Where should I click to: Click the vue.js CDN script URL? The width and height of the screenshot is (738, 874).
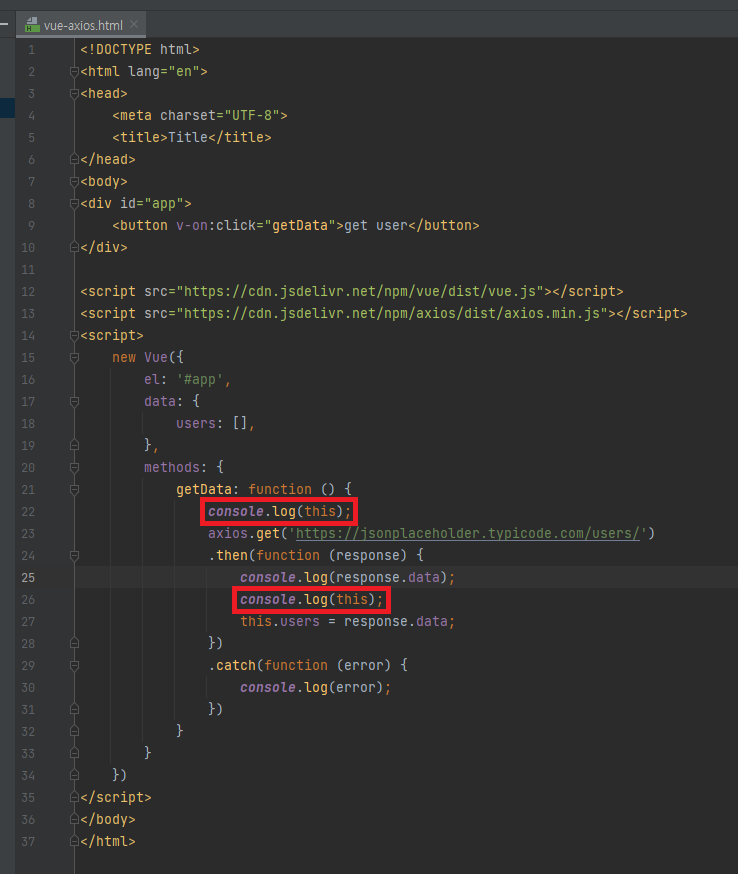point(360,292)
